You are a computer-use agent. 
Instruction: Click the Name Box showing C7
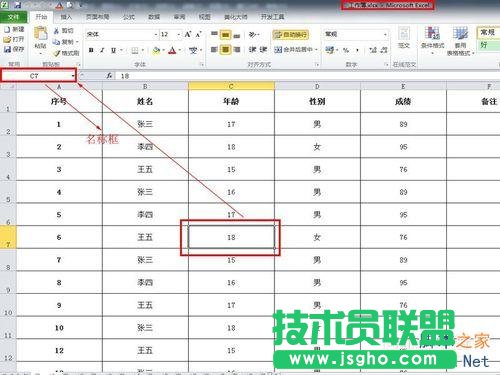(x=36, y=76)
